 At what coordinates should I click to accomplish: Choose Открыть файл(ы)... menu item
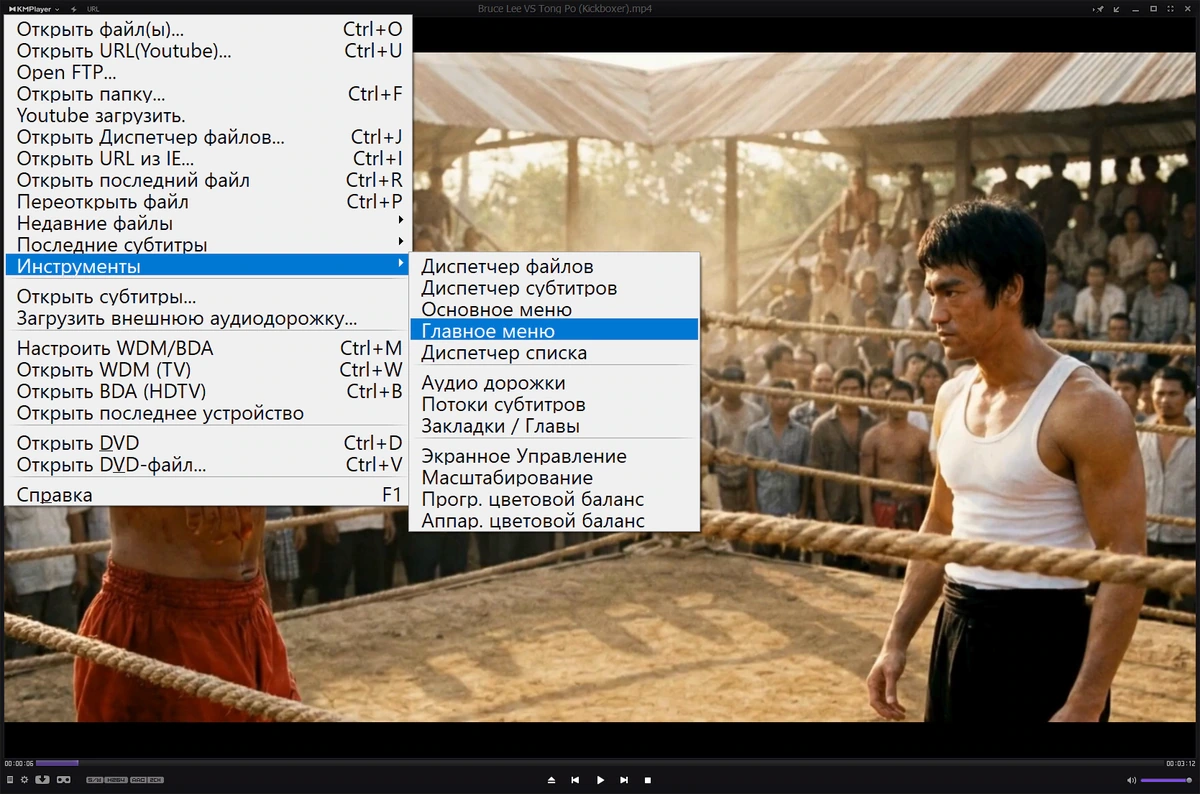pos(207,29)
